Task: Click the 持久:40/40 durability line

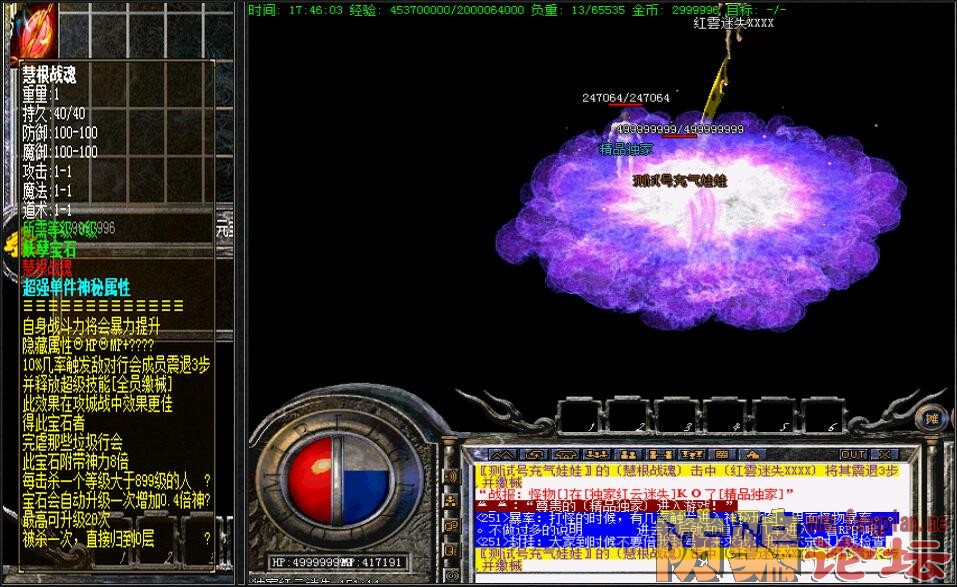Action: click(54, 113)
